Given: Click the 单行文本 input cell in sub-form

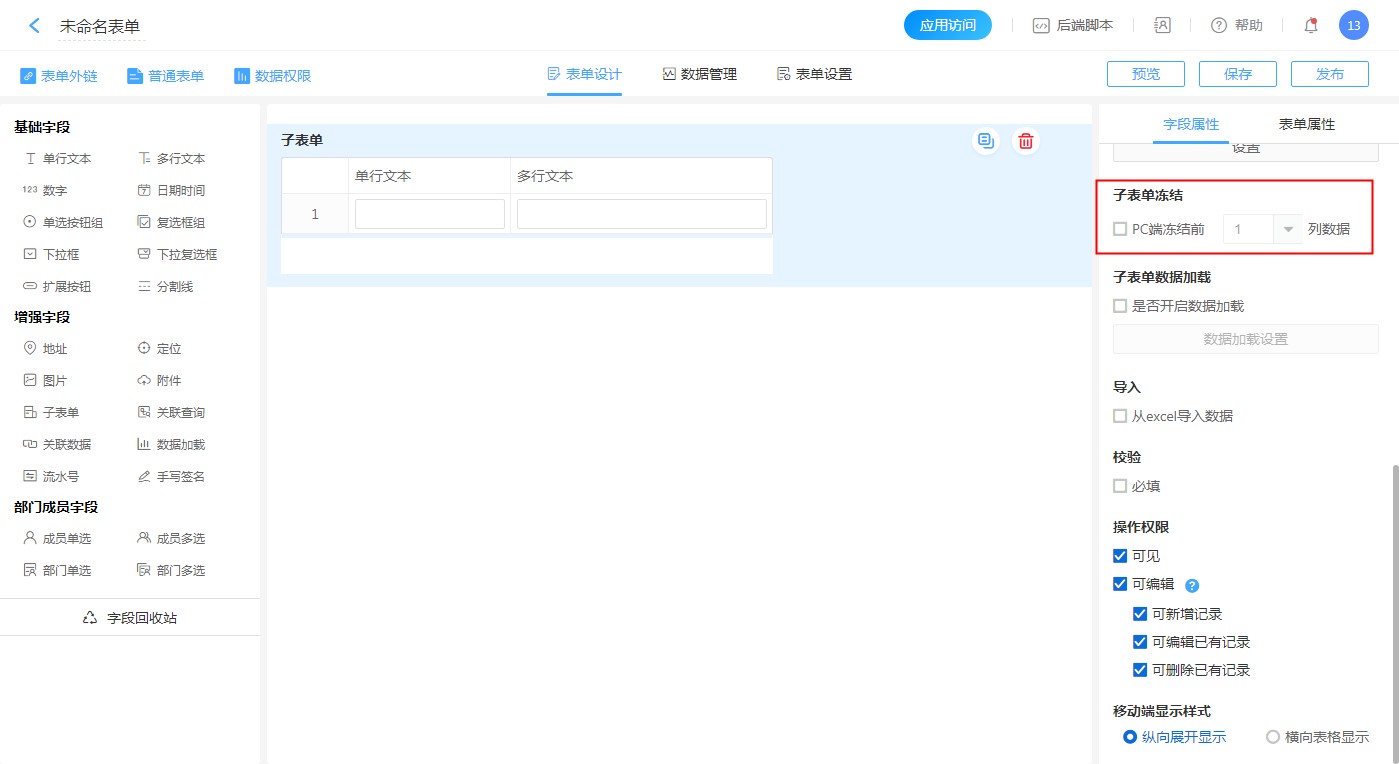Looking at the screenshot, I should 429,214.
